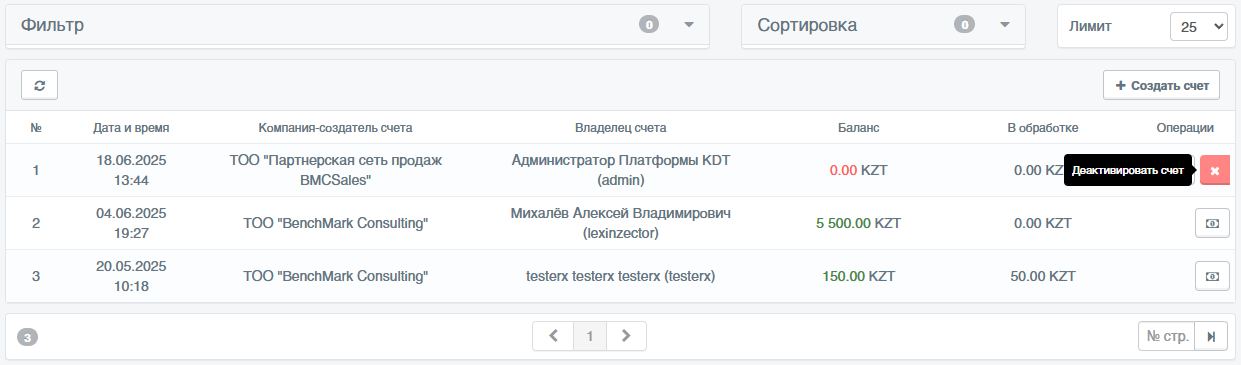Go to next page arrow
This screenshot has width=1241, height=365.
click(x=626, y=336)
